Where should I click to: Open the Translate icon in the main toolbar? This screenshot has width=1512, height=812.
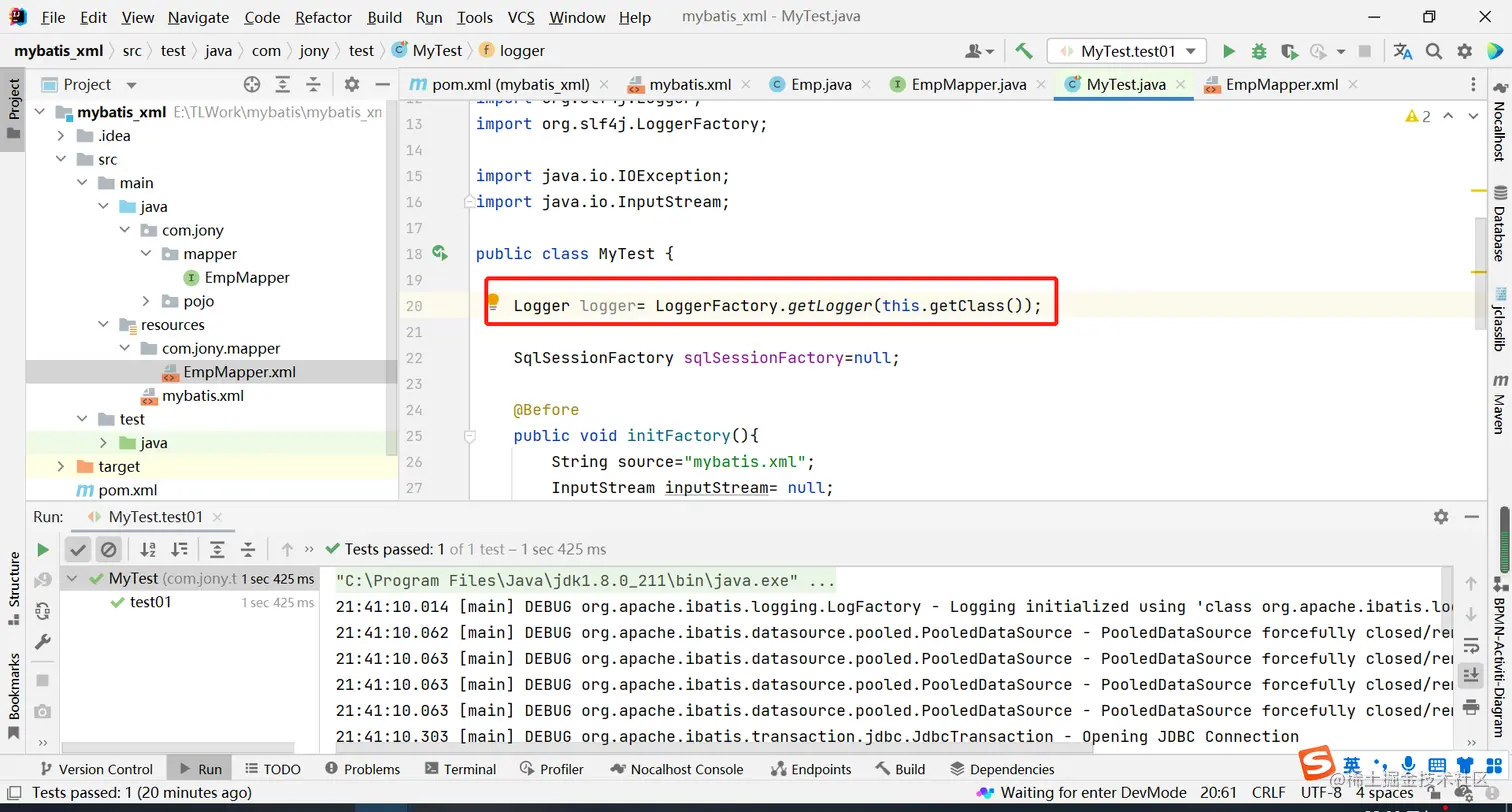[1403, 51]
